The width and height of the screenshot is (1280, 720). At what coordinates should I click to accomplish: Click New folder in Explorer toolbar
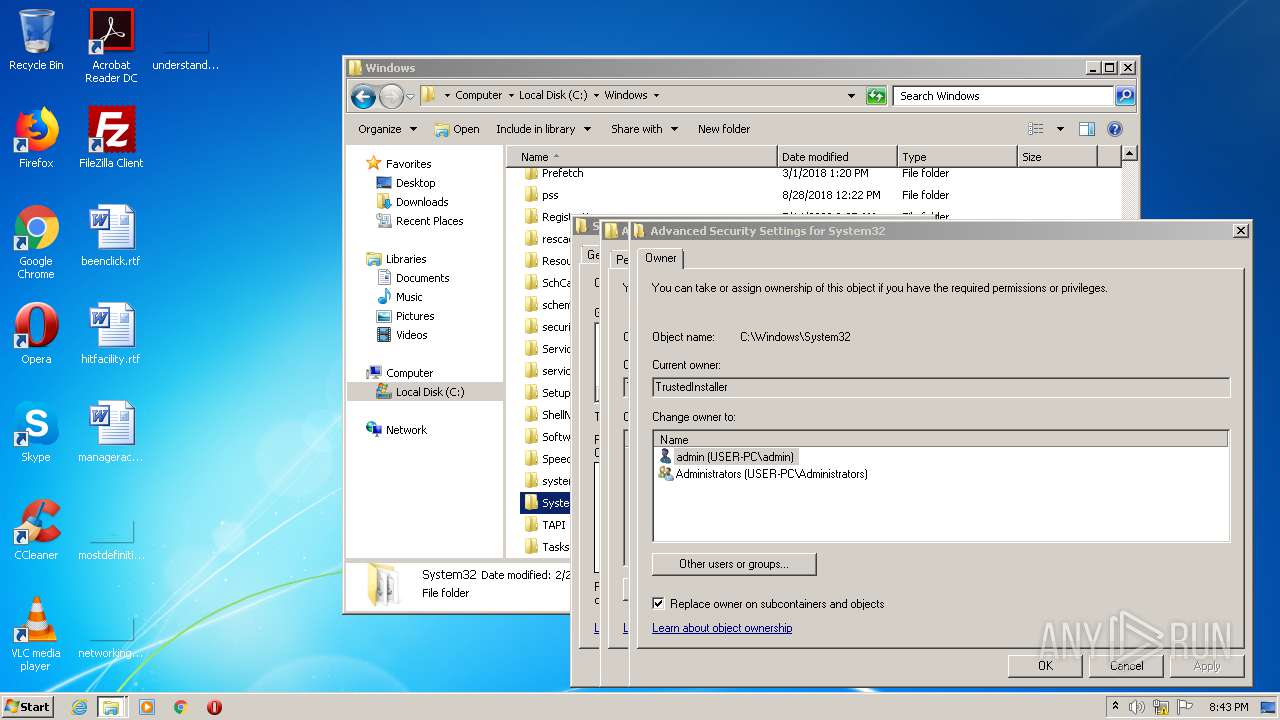724,129
